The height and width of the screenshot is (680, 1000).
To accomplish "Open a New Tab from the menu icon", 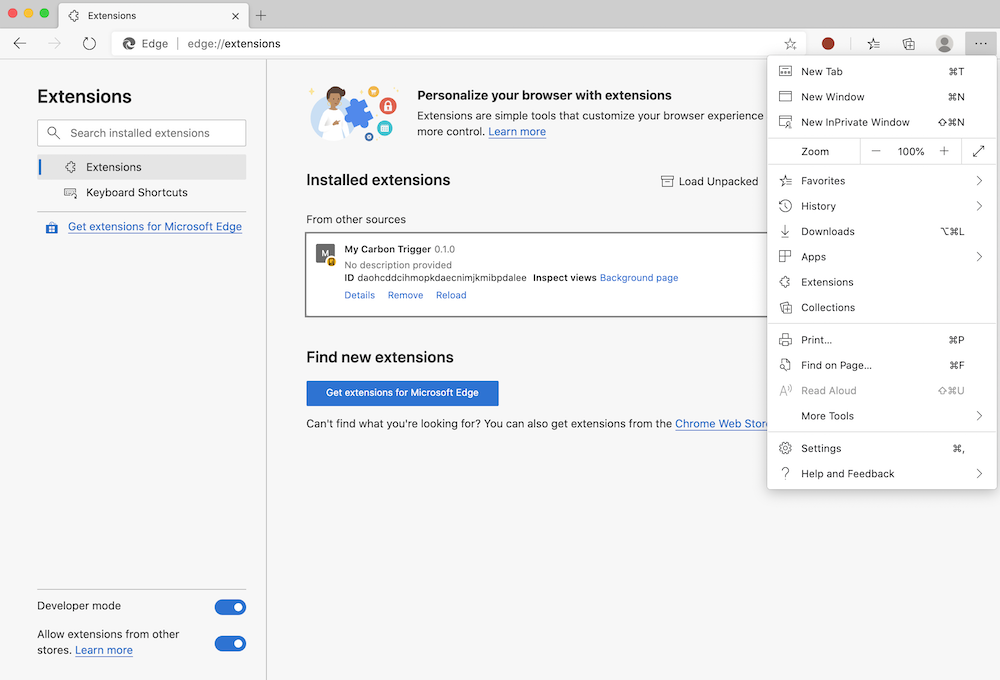I will tap(822, 71).
